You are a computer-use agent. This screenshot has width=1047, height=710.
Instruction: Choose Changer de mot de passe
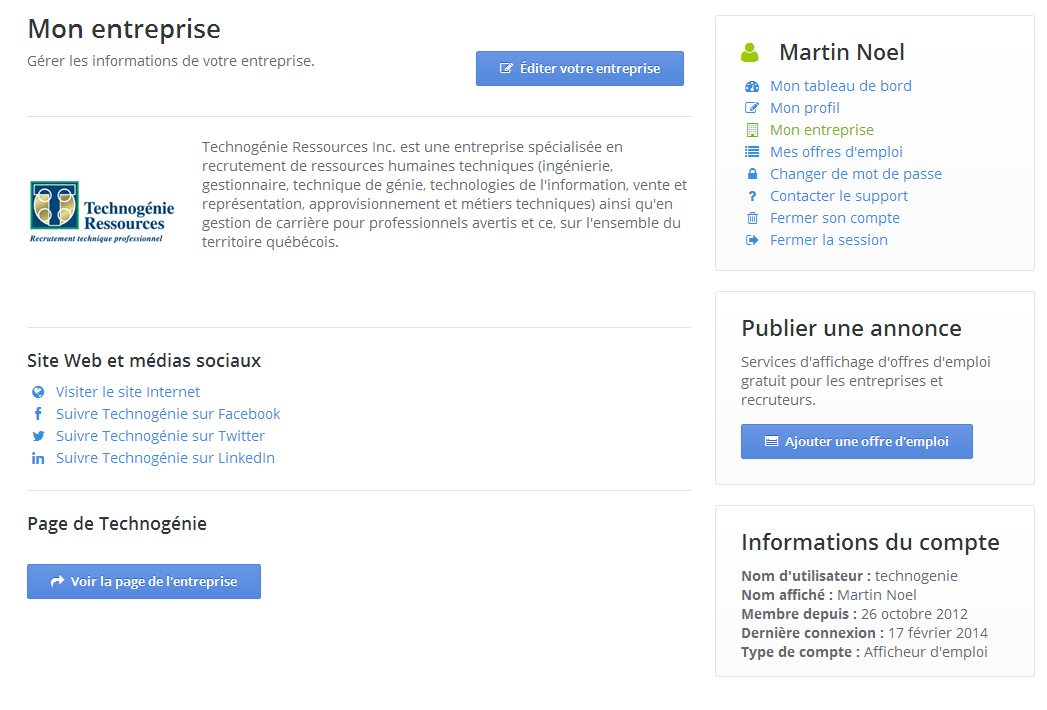(856, 174)
